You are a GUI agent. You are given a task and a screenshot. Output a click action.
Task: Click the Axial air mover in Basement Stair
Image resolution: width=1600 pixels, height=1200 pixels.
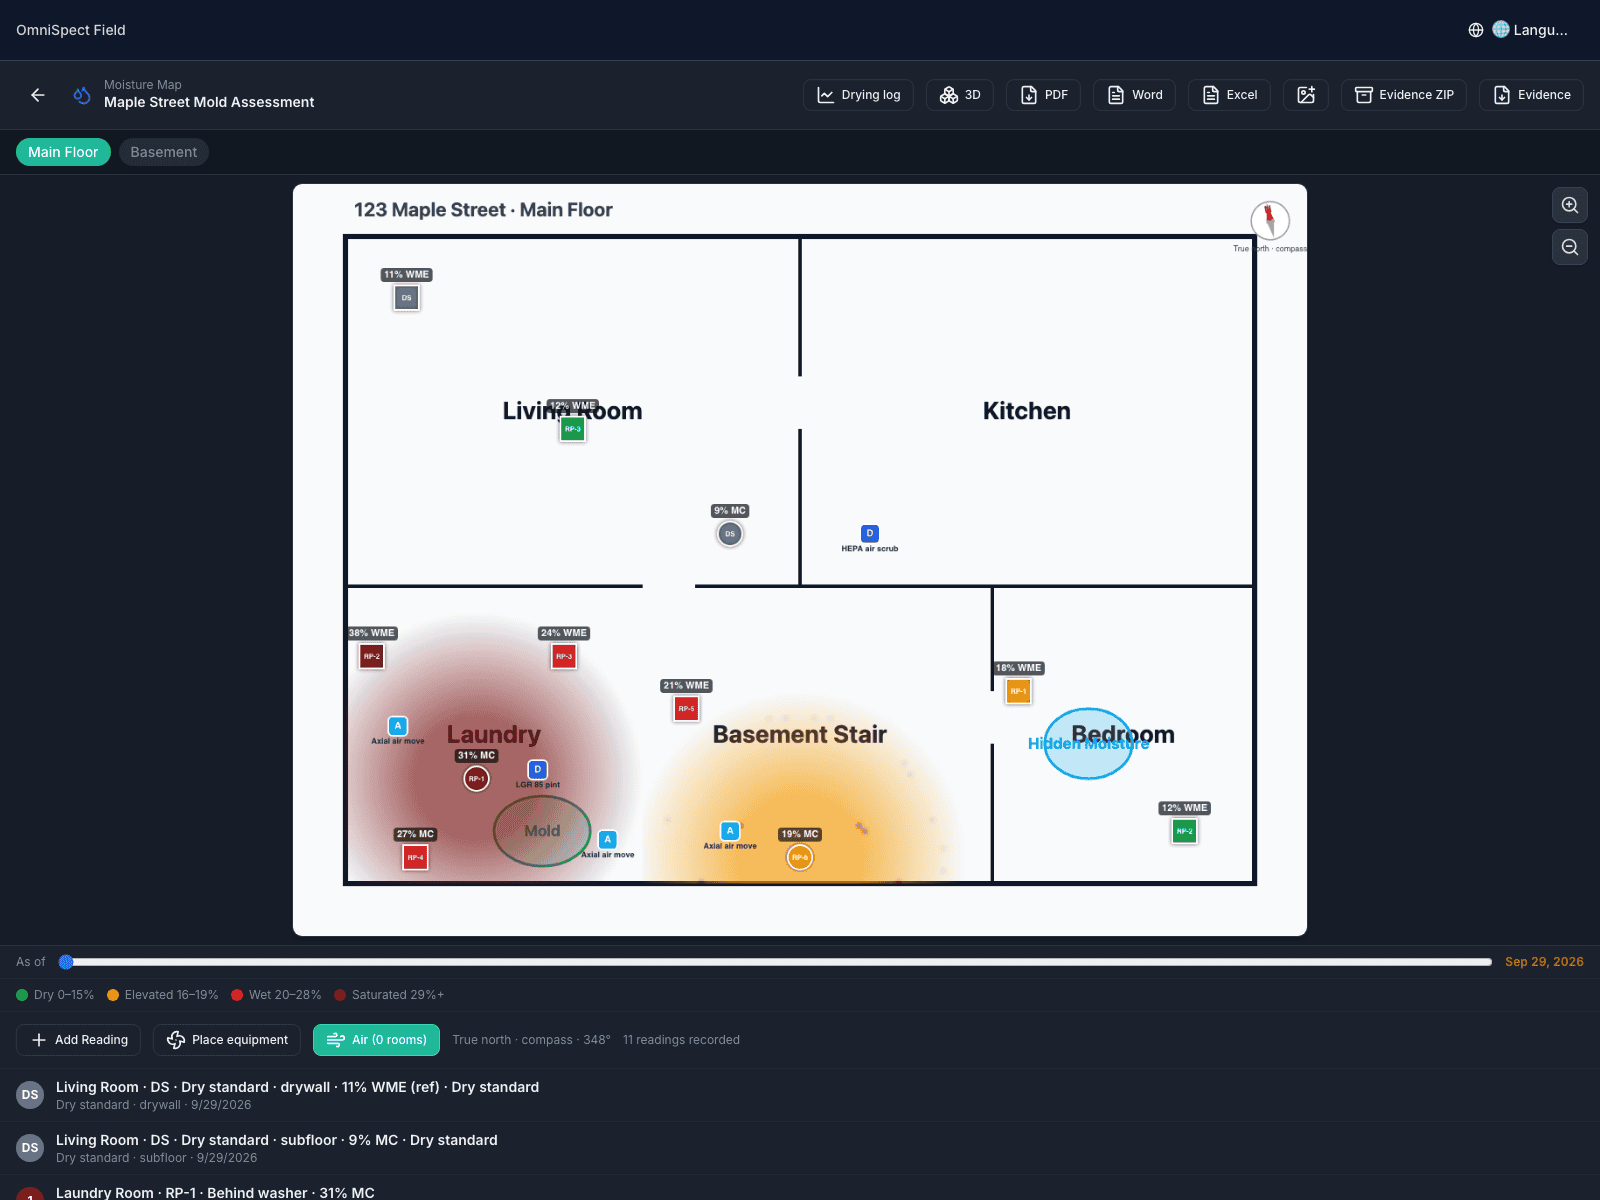(x=730, y=830)
